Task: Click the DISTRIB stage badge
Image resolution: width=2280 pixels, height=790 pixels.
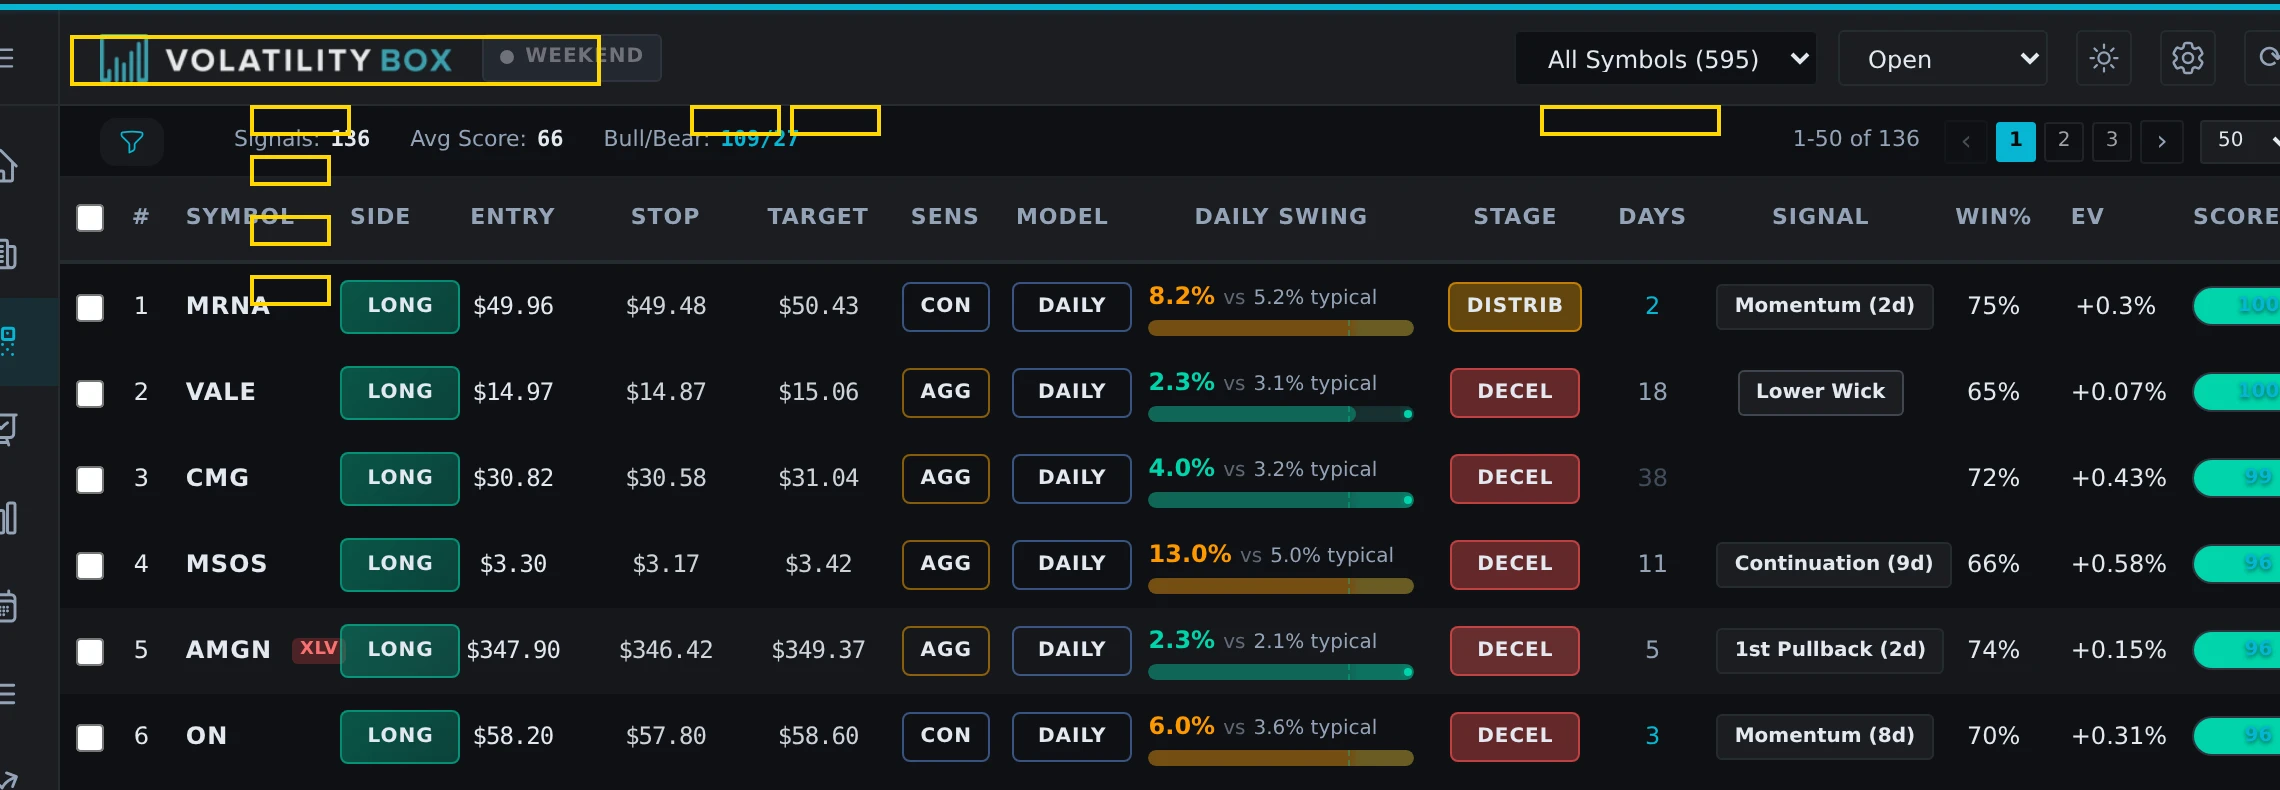Action: (x=1514, y=306)
